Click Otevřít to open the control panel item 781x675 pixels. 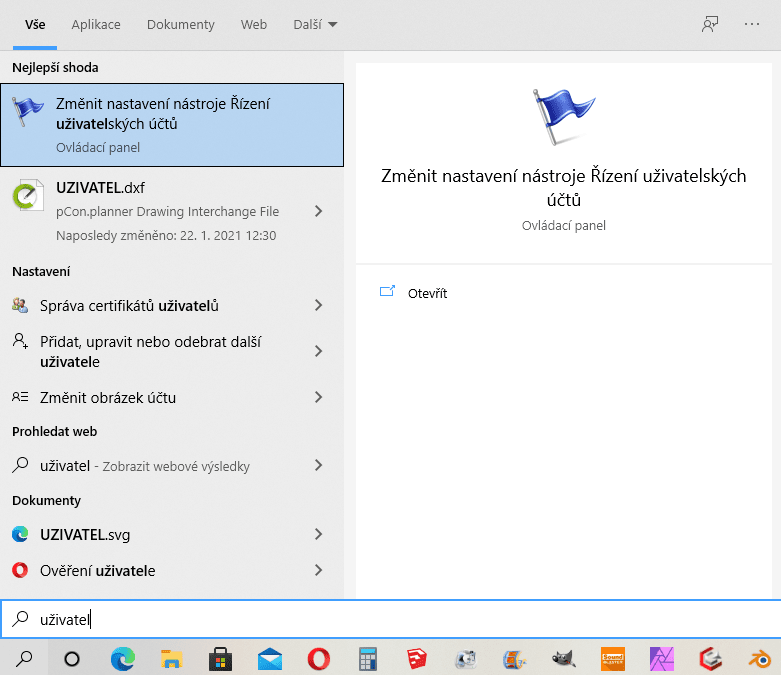427,293
